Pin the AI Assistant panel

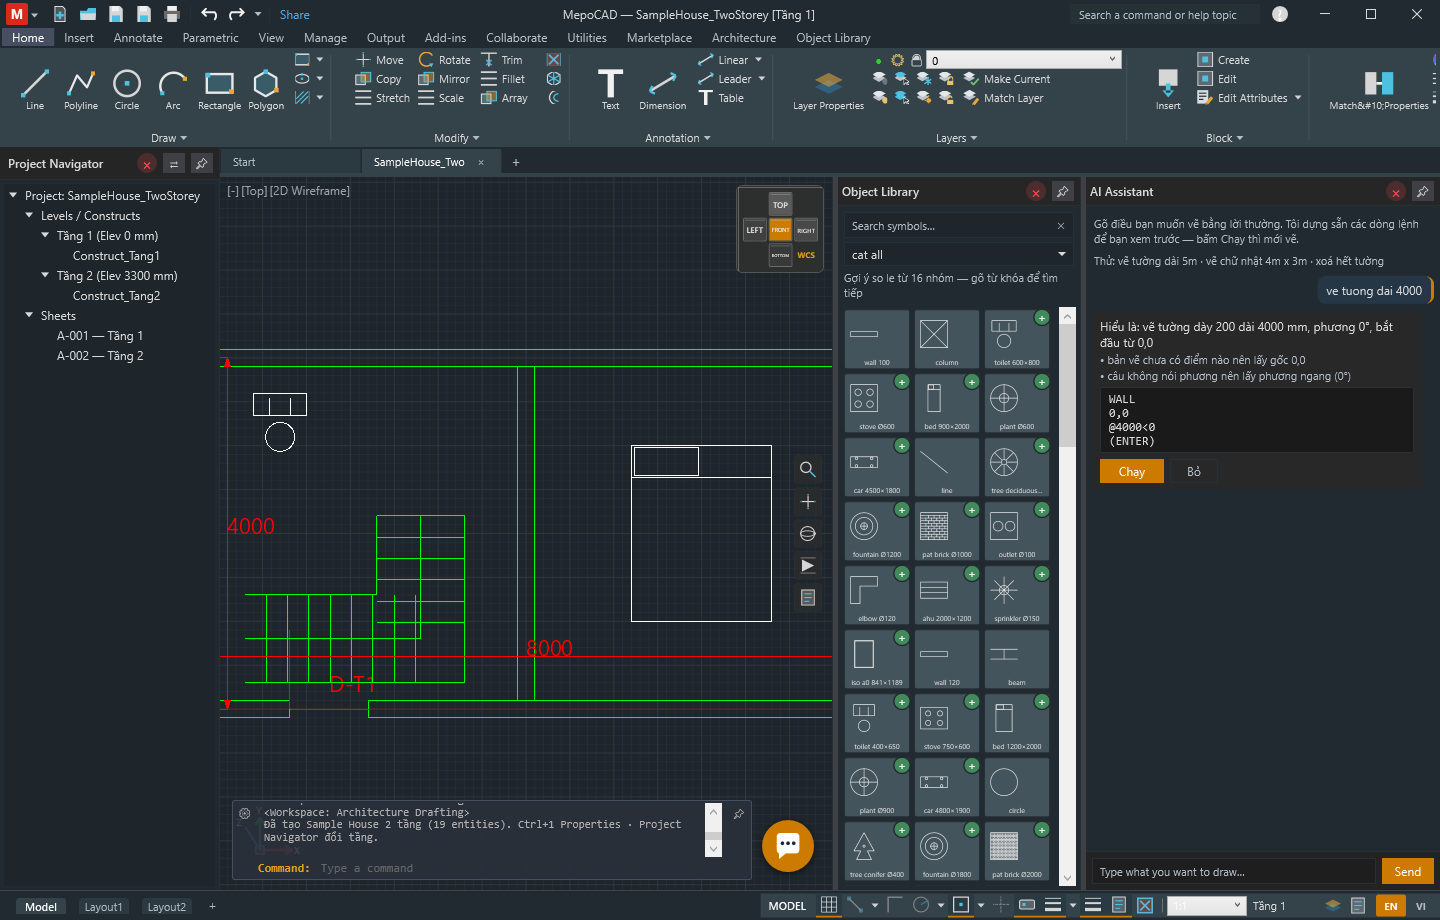tap(1423, 191)
